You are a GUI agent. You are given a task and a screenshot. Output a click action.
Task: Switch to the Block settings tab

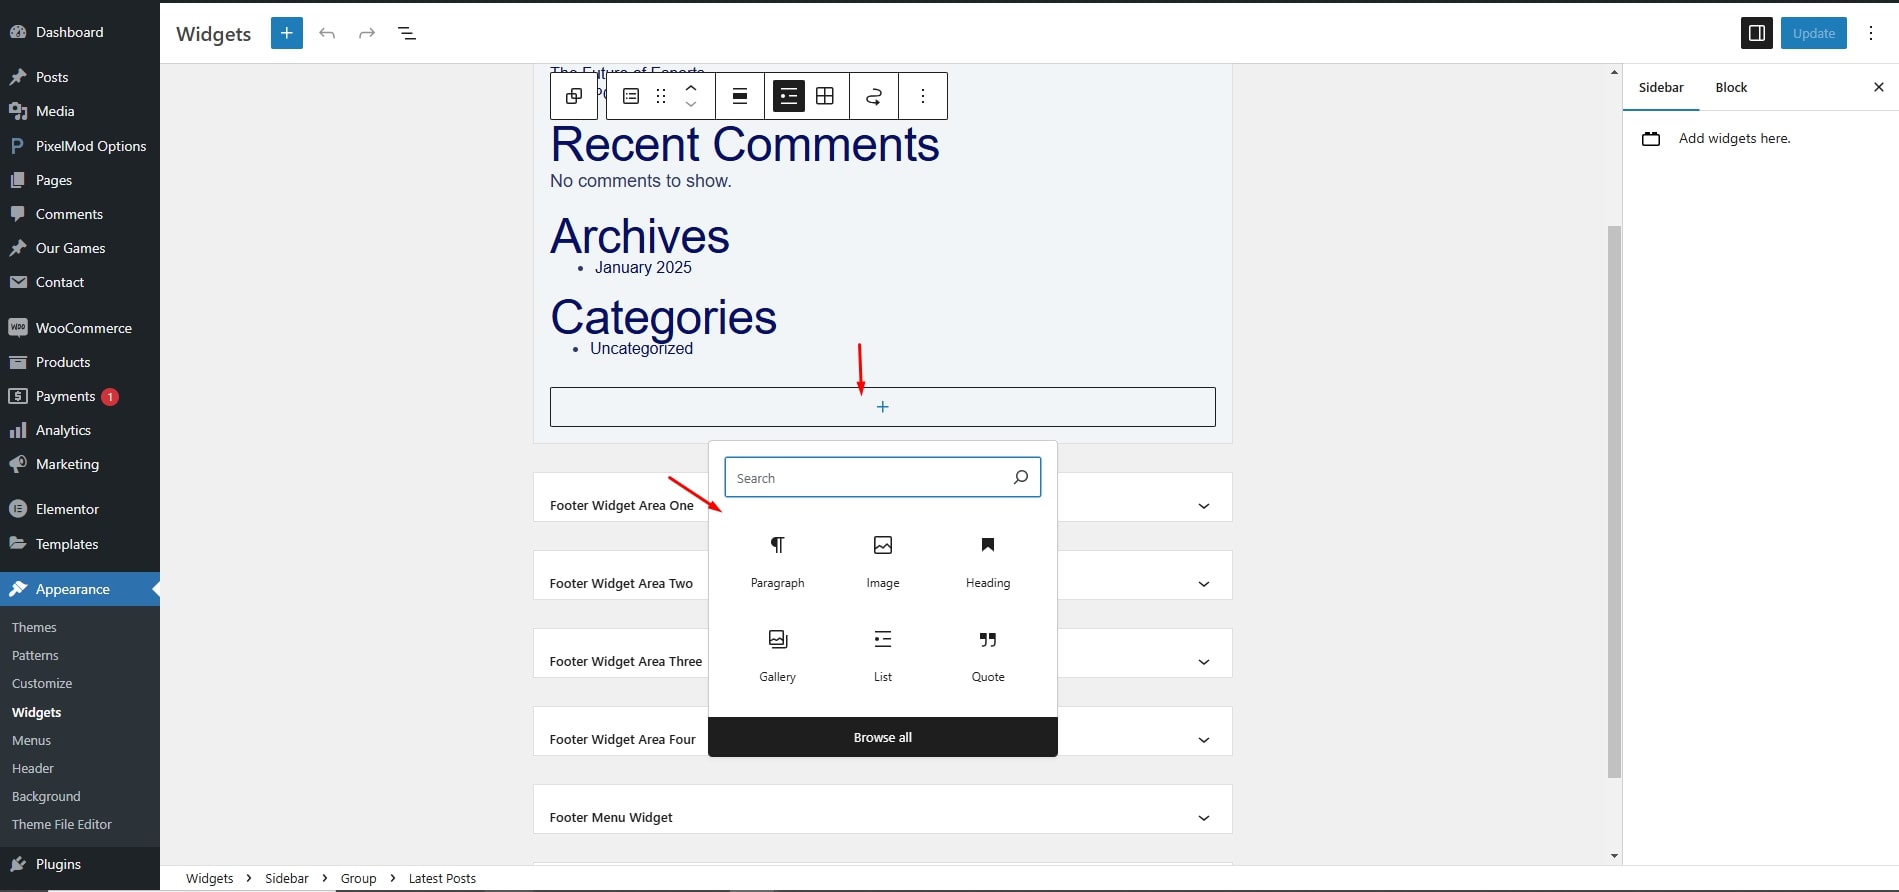[1731, 87]
